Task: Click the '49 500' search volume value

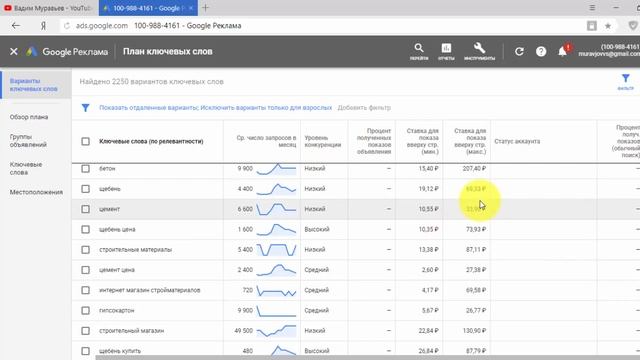Action: pyautogui.click(x=244, y=331)
